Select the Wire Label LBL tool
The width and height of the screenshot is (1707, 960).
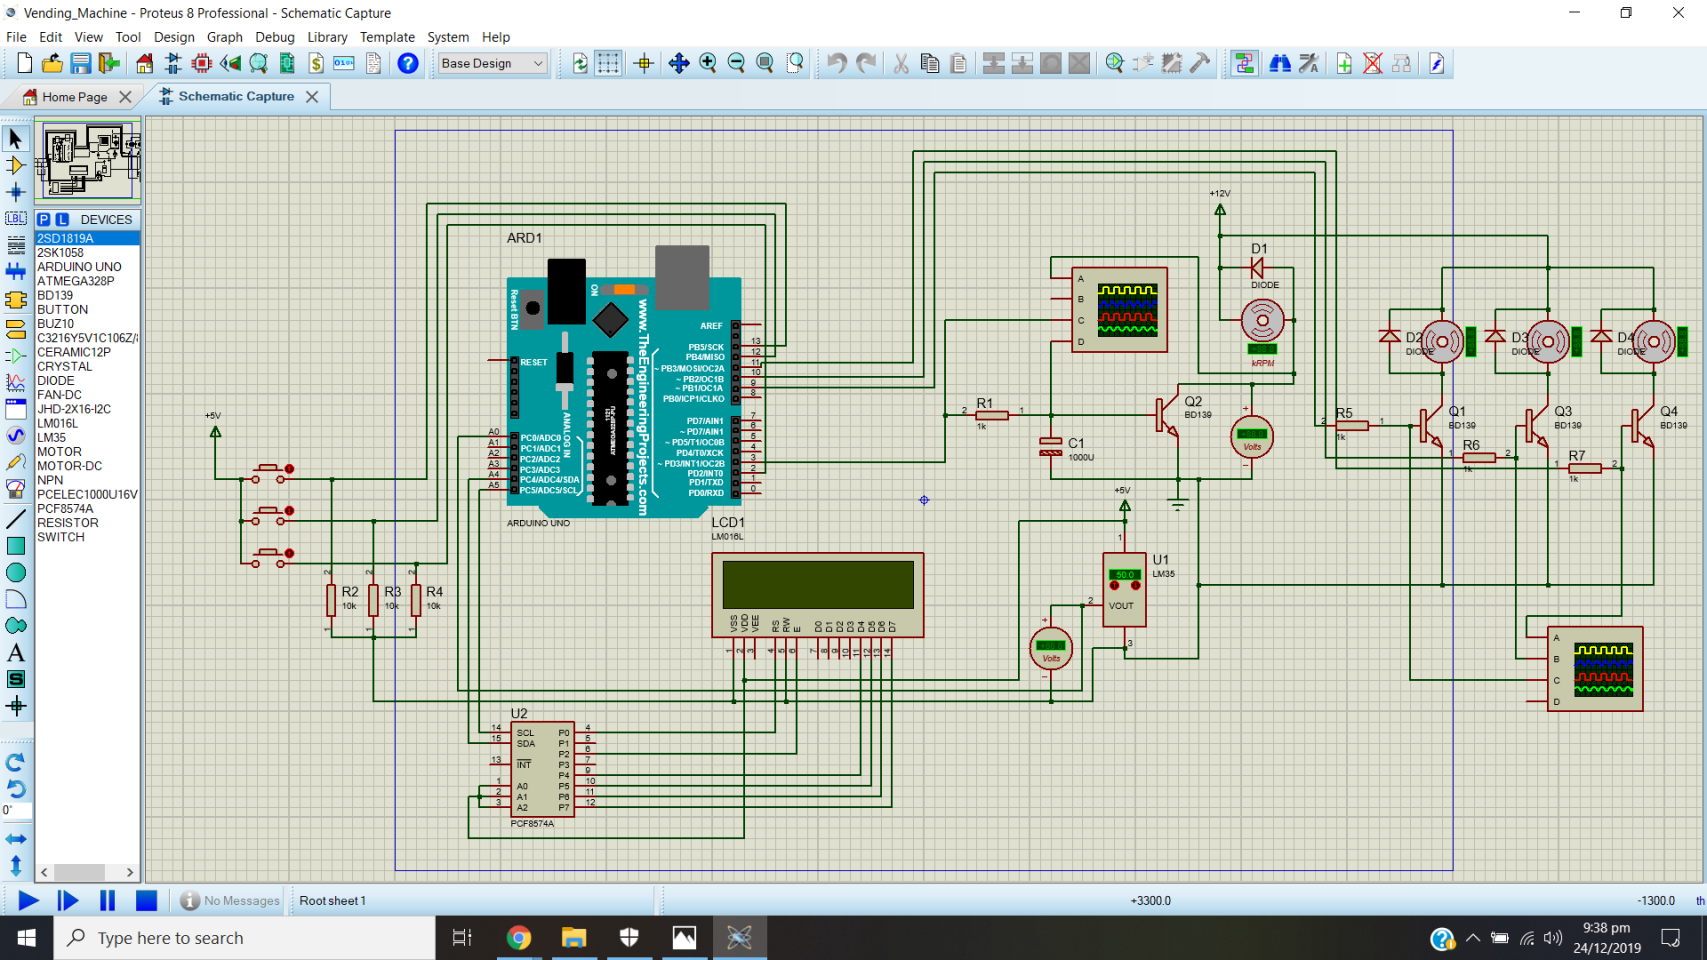tap(16, 218)
